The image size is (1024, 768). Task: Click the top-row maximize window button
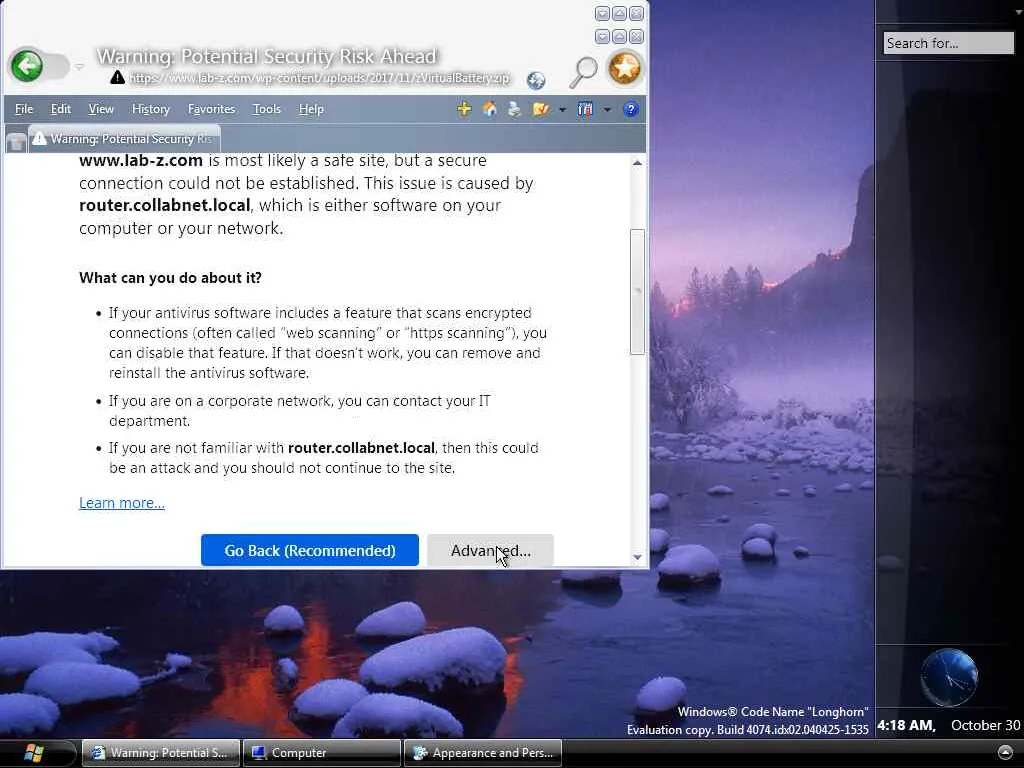(x=619, y=13)
